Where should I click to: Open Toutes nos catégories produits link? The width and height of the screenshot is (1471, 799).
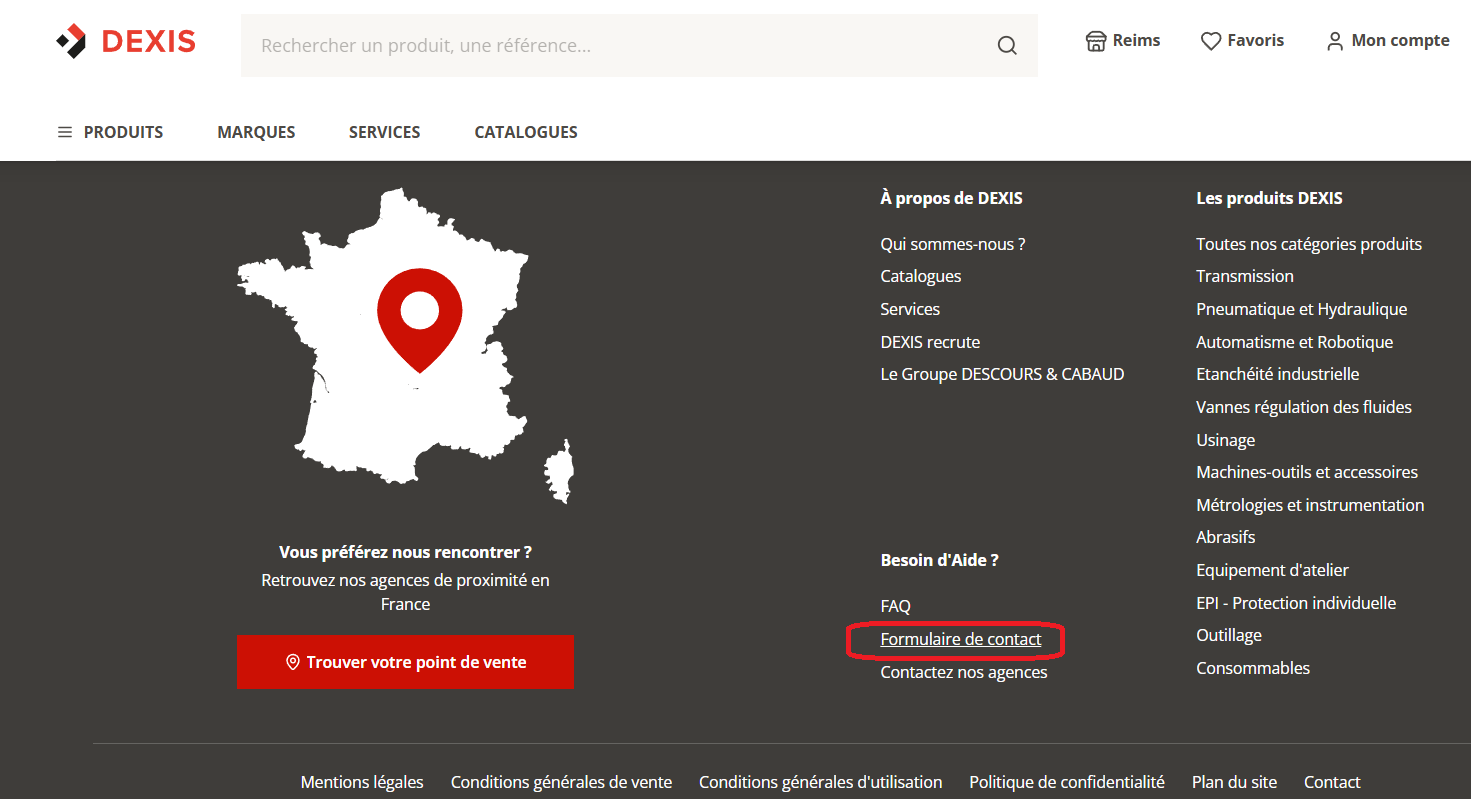(1309, 244)
